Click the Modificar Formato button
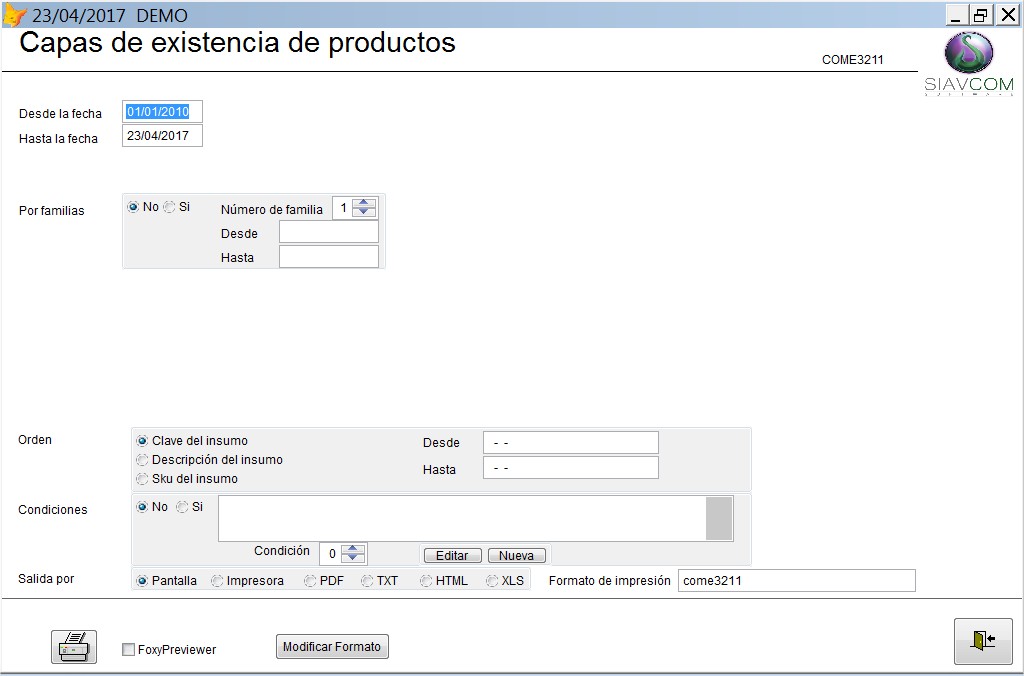Screen dimensions: 1024x676 coord(332,647)
